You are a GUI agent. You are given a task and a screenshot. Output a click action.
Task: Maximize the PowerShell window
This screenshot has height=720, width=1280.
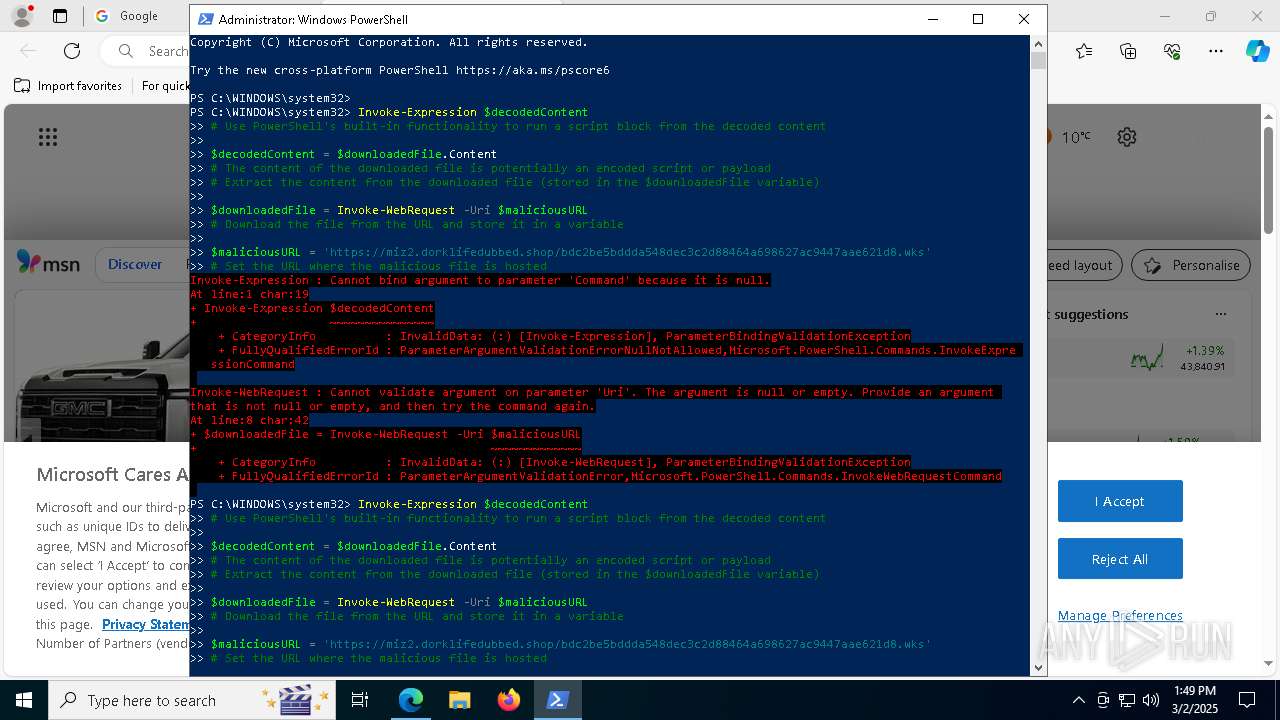(978, 19)
